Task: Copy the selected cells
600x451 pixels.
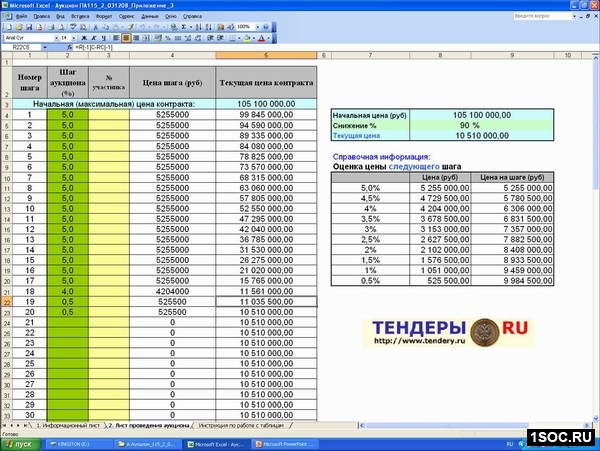Action: click(x=106, y=27)
